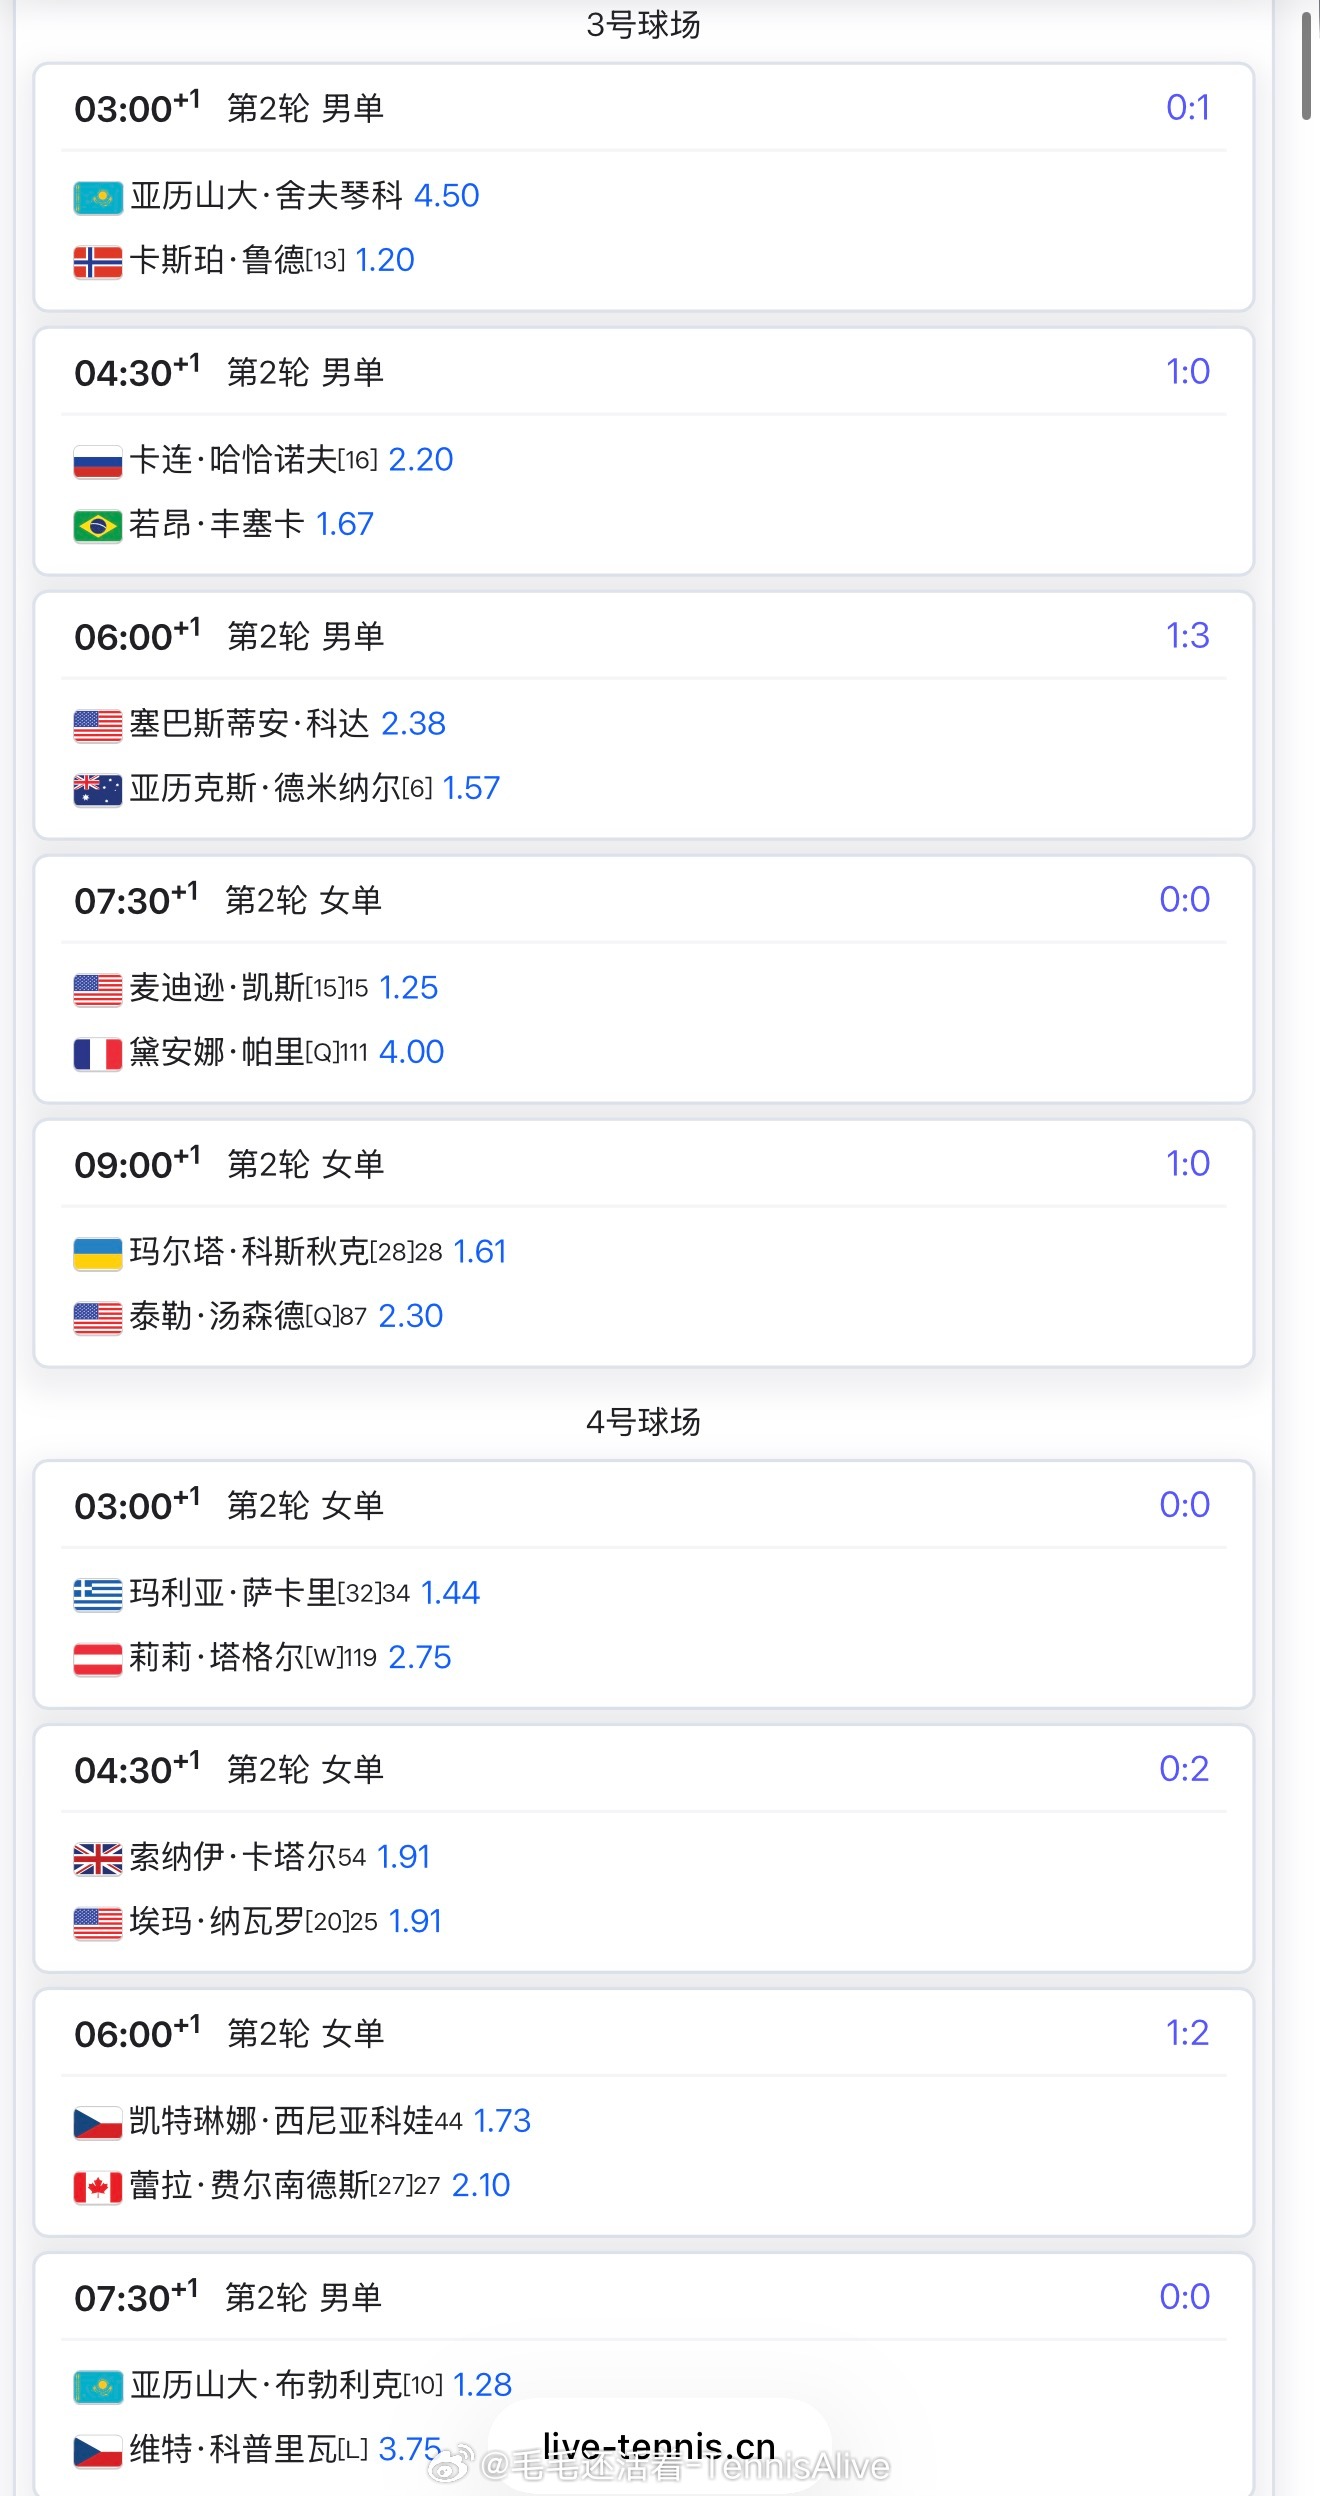Screen dimensions: 1320x2496
Task: Select odds 2.75 for 莉莉·塔格尔
Action: point(420,1657)
